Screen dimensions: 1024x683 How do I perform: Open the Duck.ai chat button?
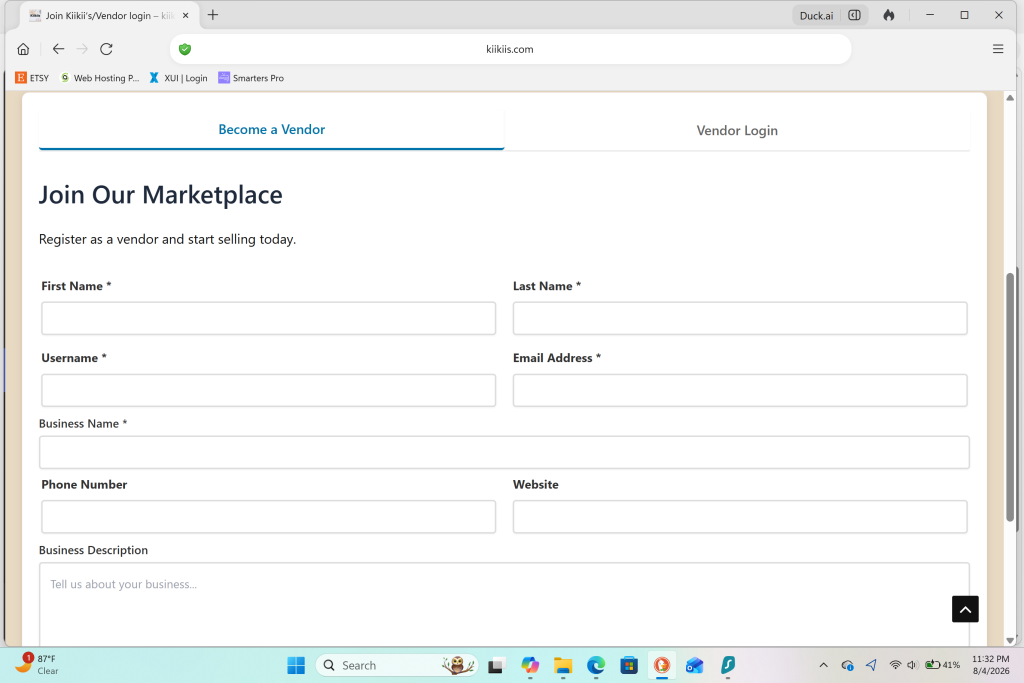point(816,15)
